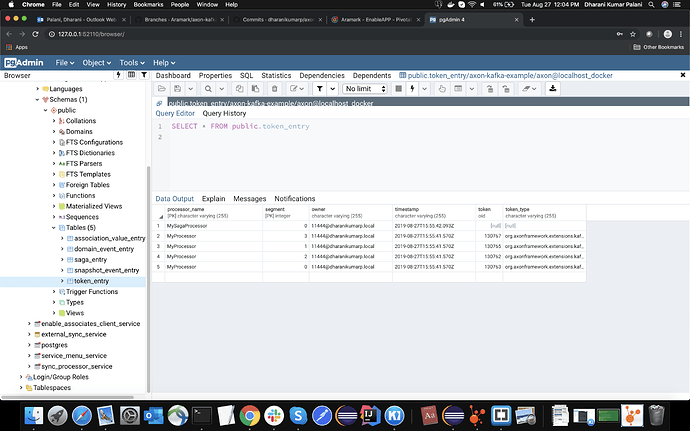Open the pgAdmin Tools menu
The width and height of the screenshot is (690, 431).
(x=132, y=63)
